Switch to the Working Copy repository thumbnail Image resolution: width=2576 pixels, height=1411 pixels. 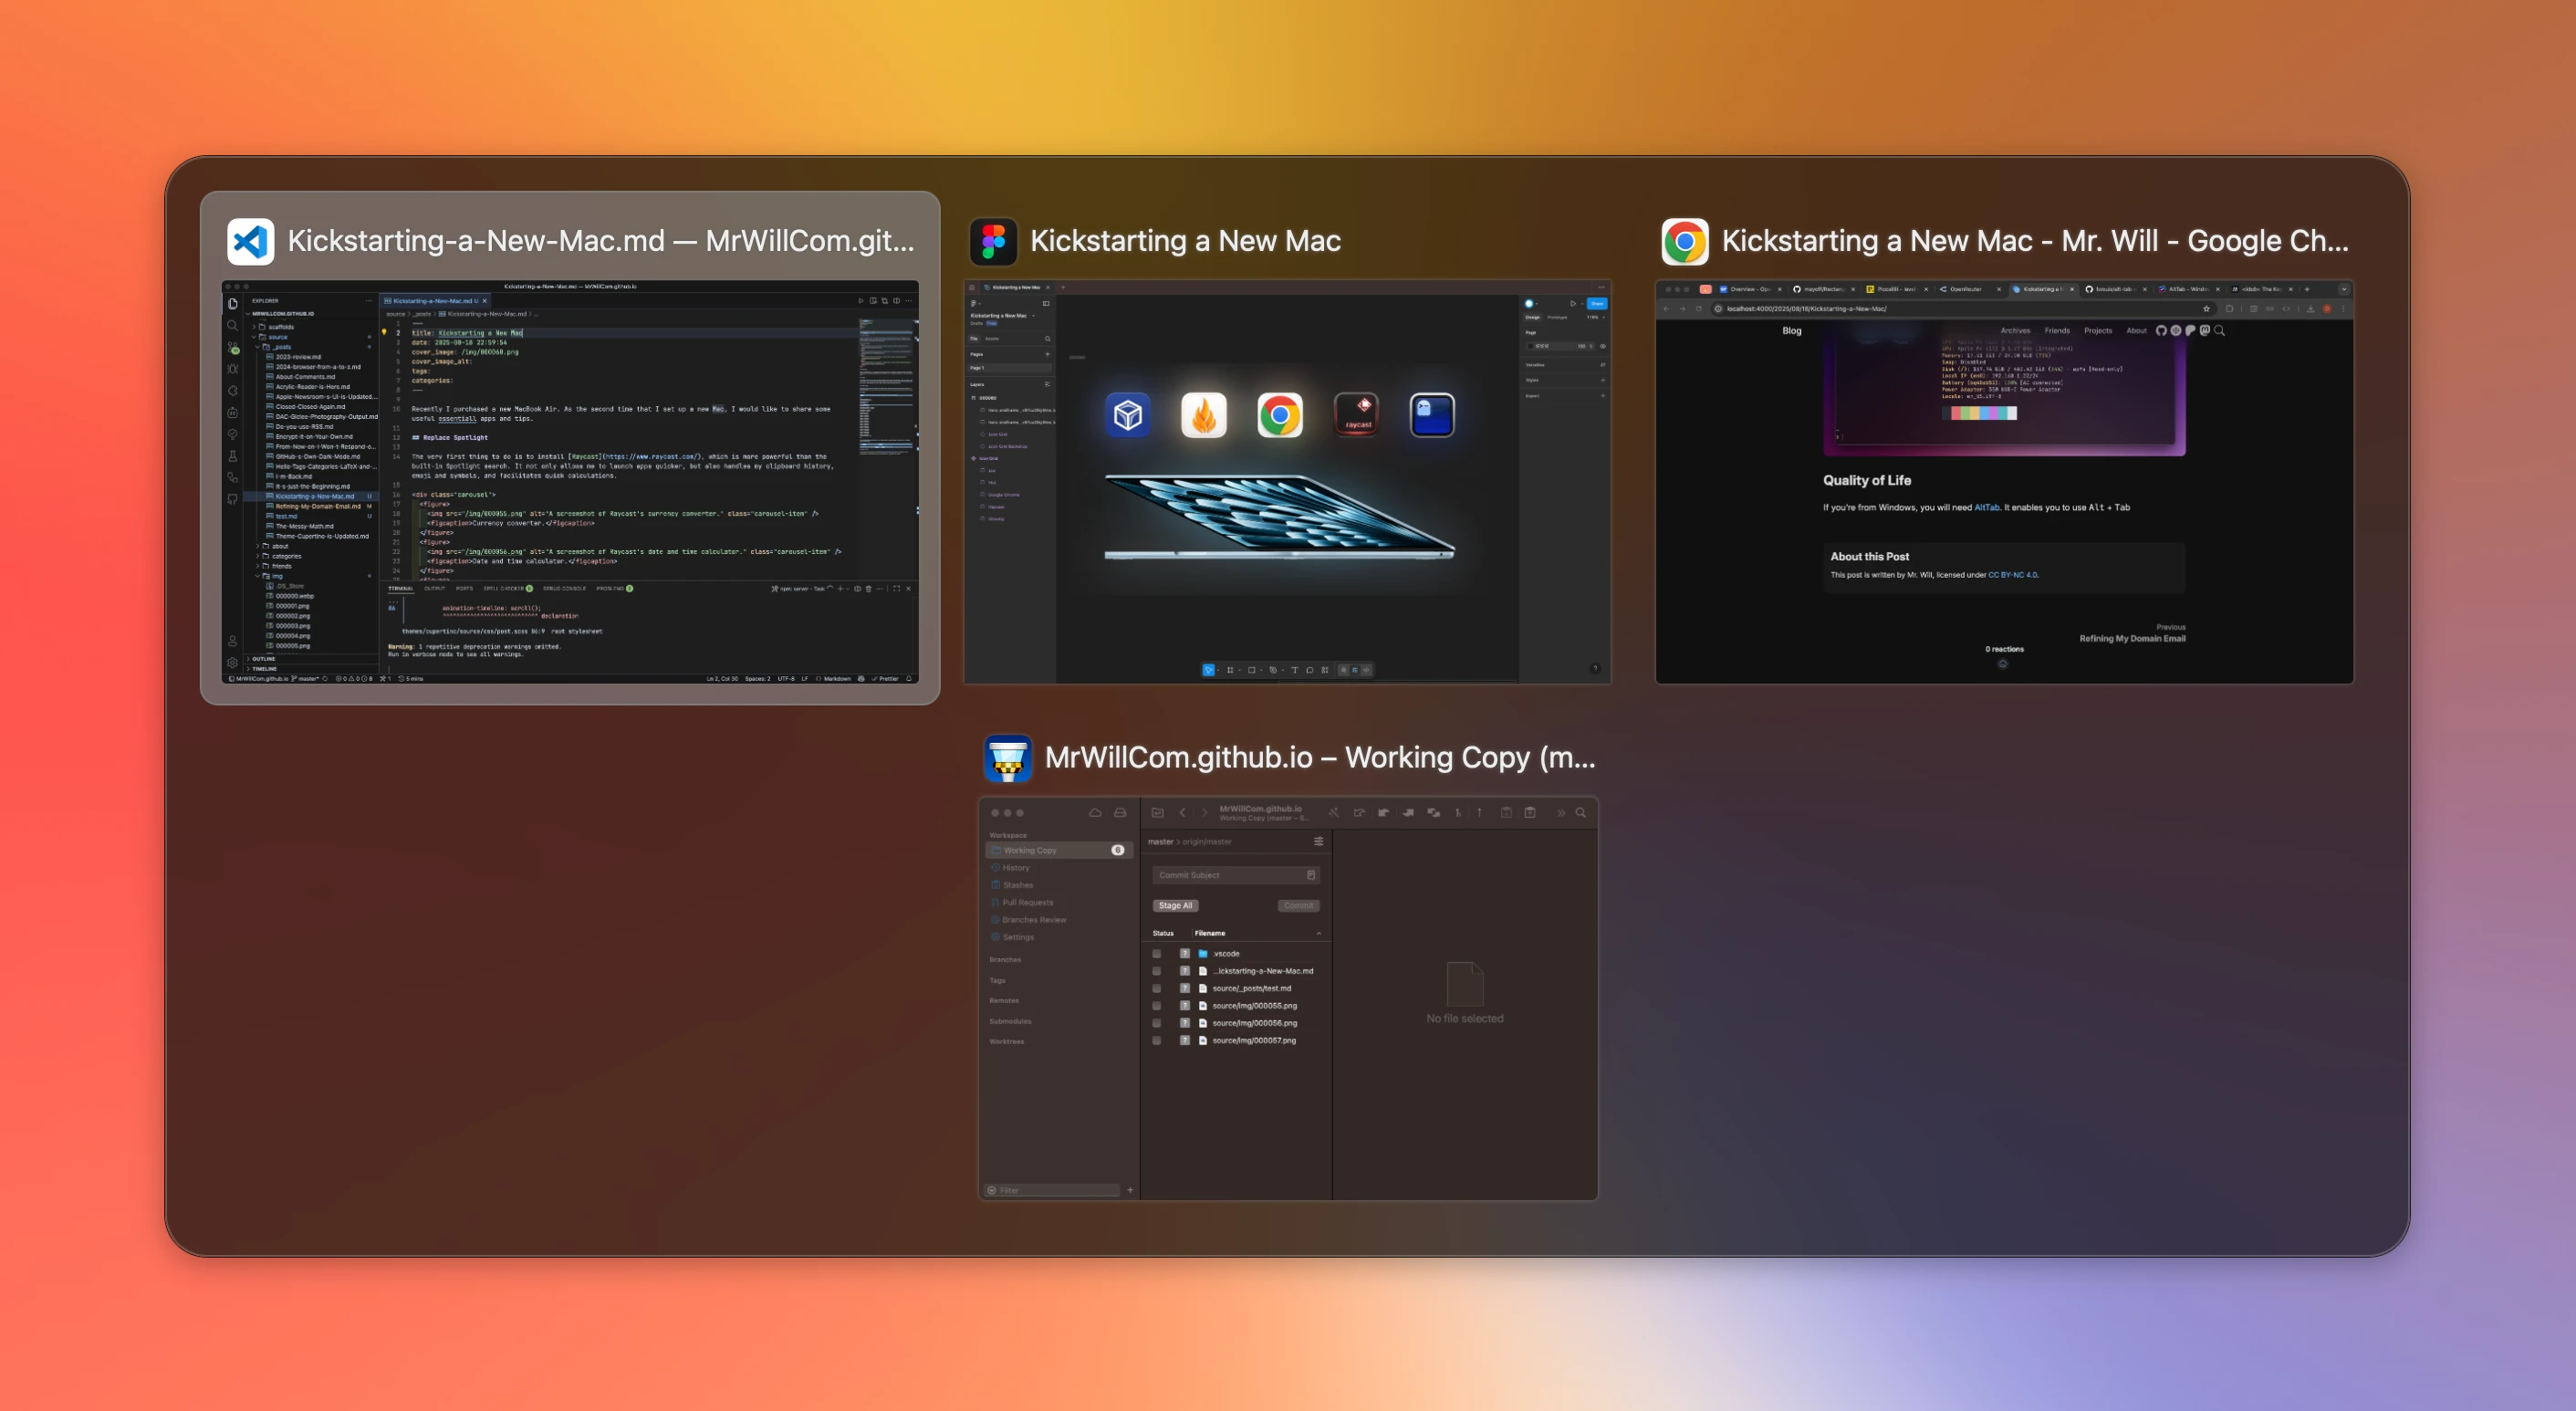pos(1288,998)
